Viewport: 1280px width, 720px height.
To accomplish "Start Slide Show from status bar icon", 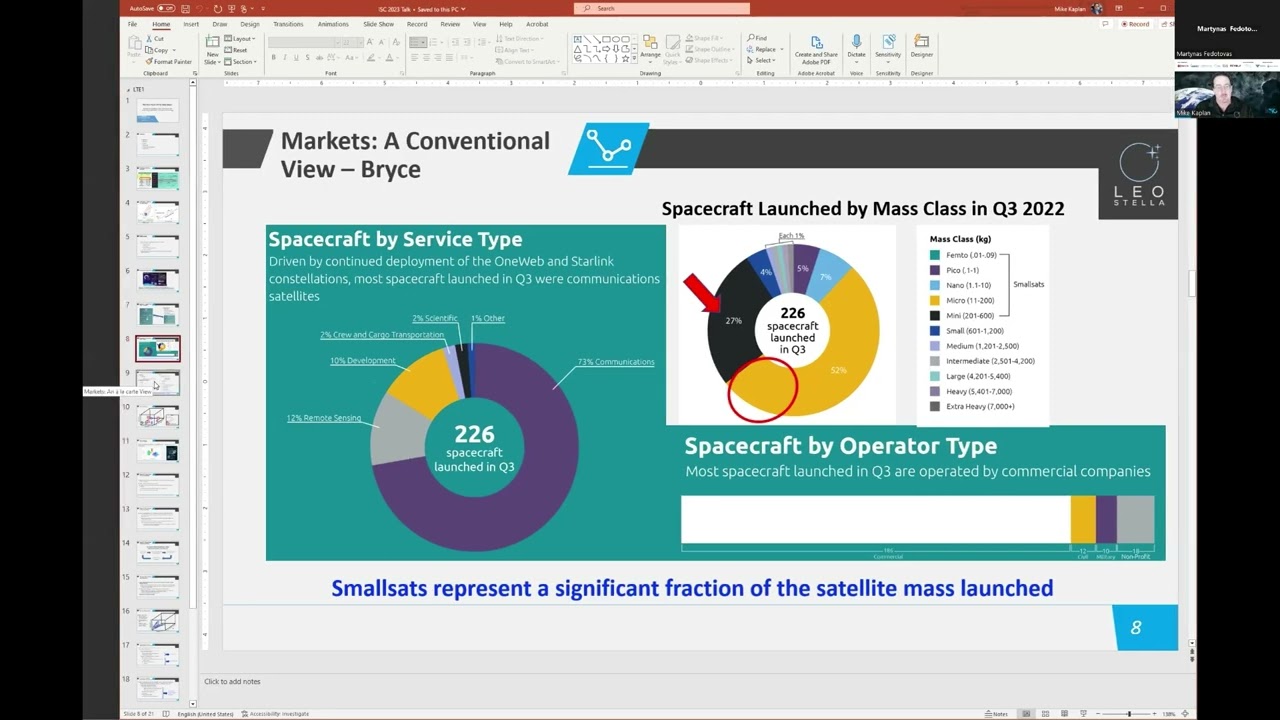I will click(x=1081, y=714).
